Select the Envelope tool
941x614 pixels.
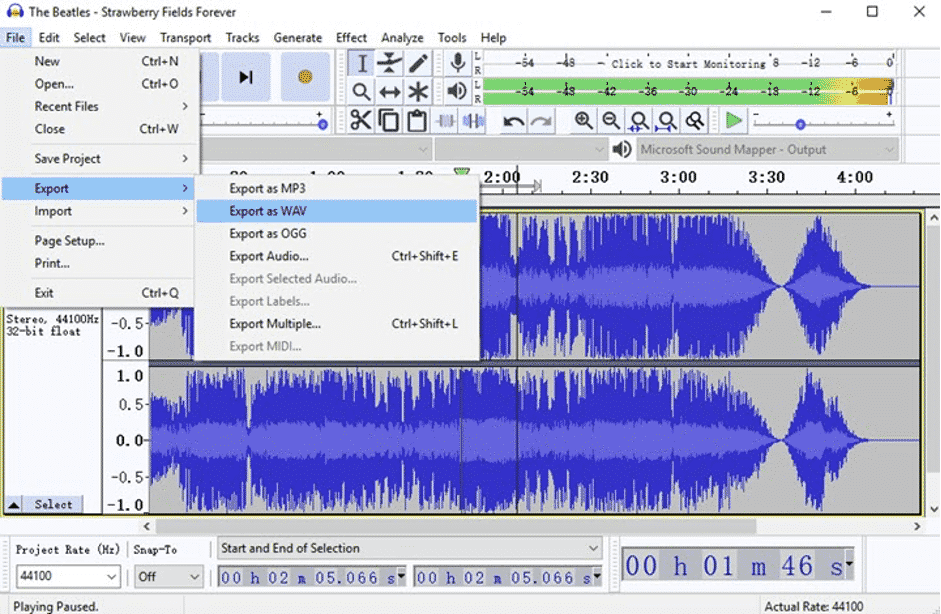[x=389, y=63]
